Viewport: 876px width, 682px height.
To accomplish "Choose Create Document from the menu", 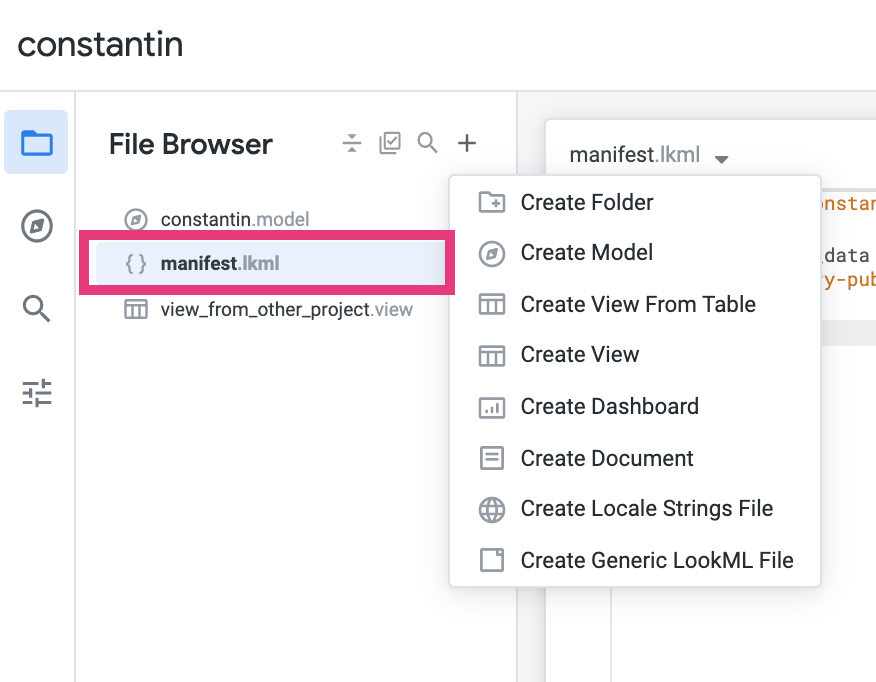I will (x=635, y=459).
